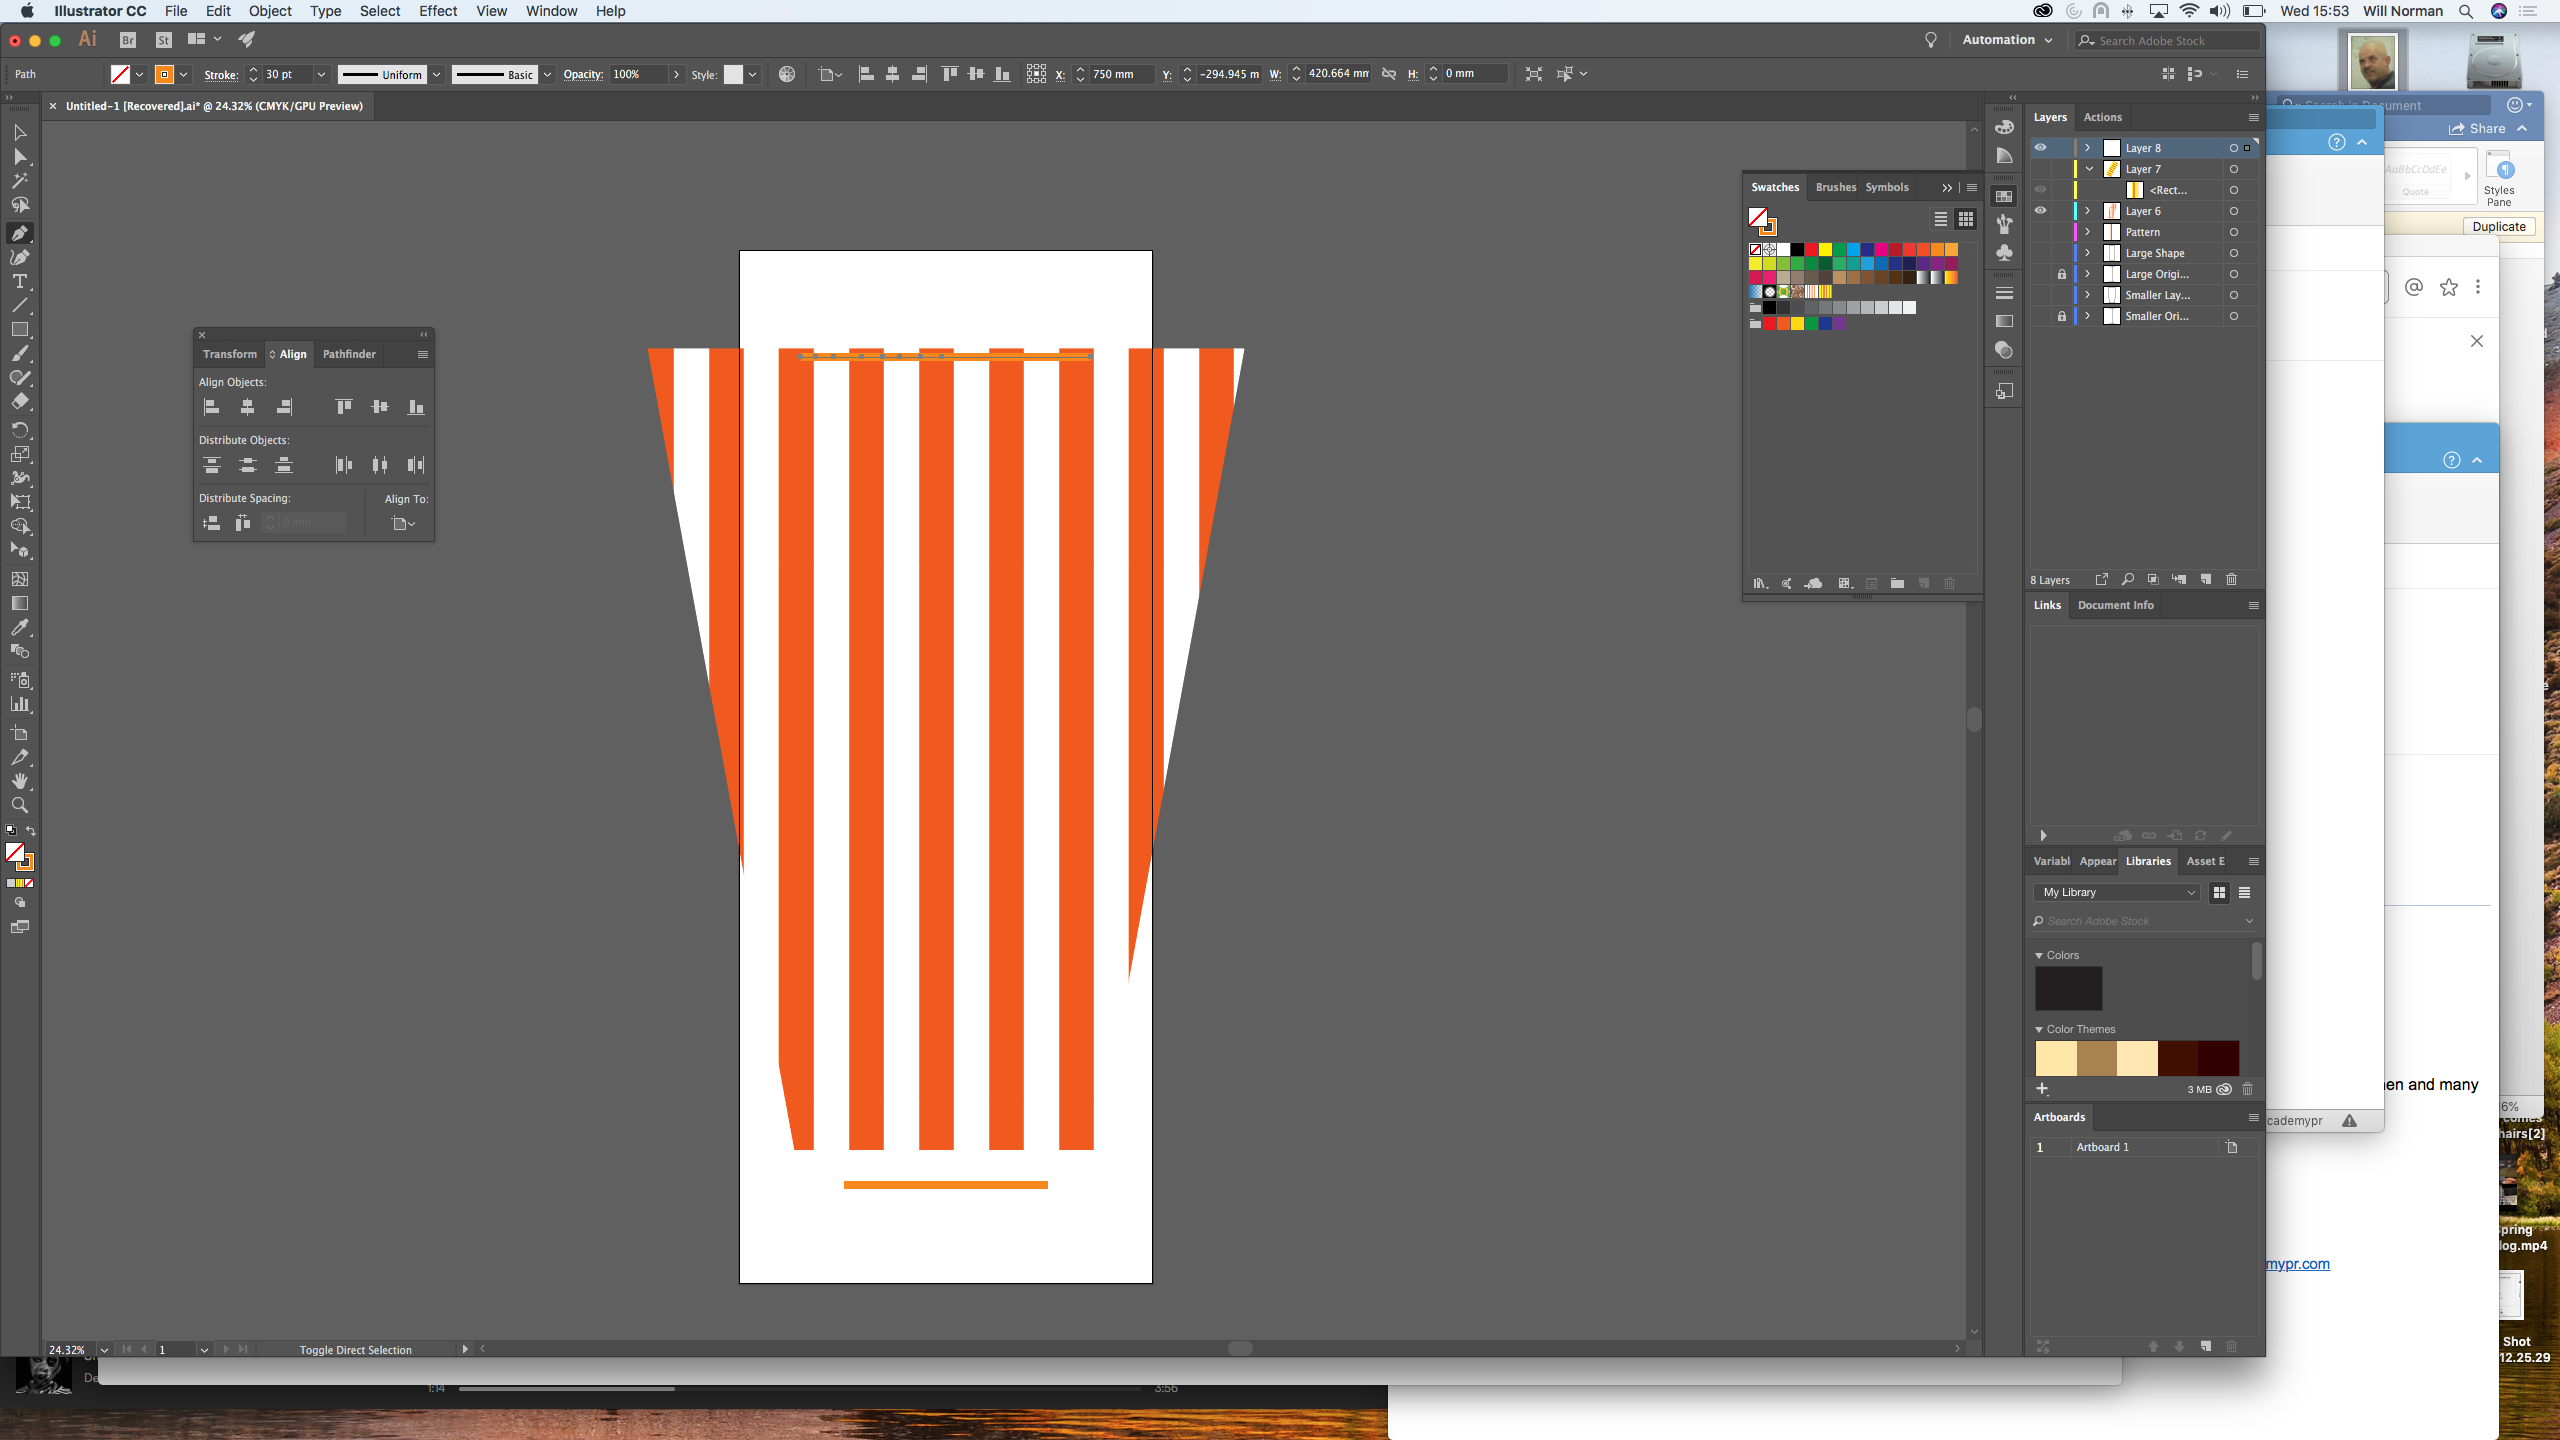Screen dimensions: 2560x1440
Task: Open the Automation workspace switcher
Action: (2007, 40)
